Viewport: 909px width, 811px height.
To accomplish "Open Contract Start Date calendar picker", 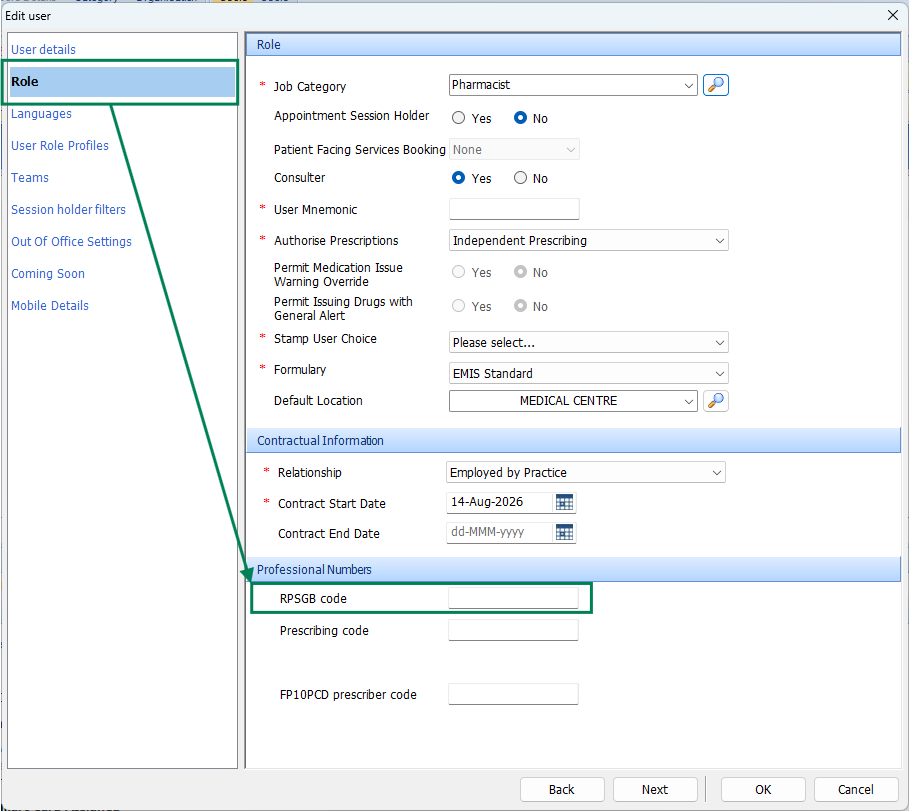I will [x=564, y=503].
